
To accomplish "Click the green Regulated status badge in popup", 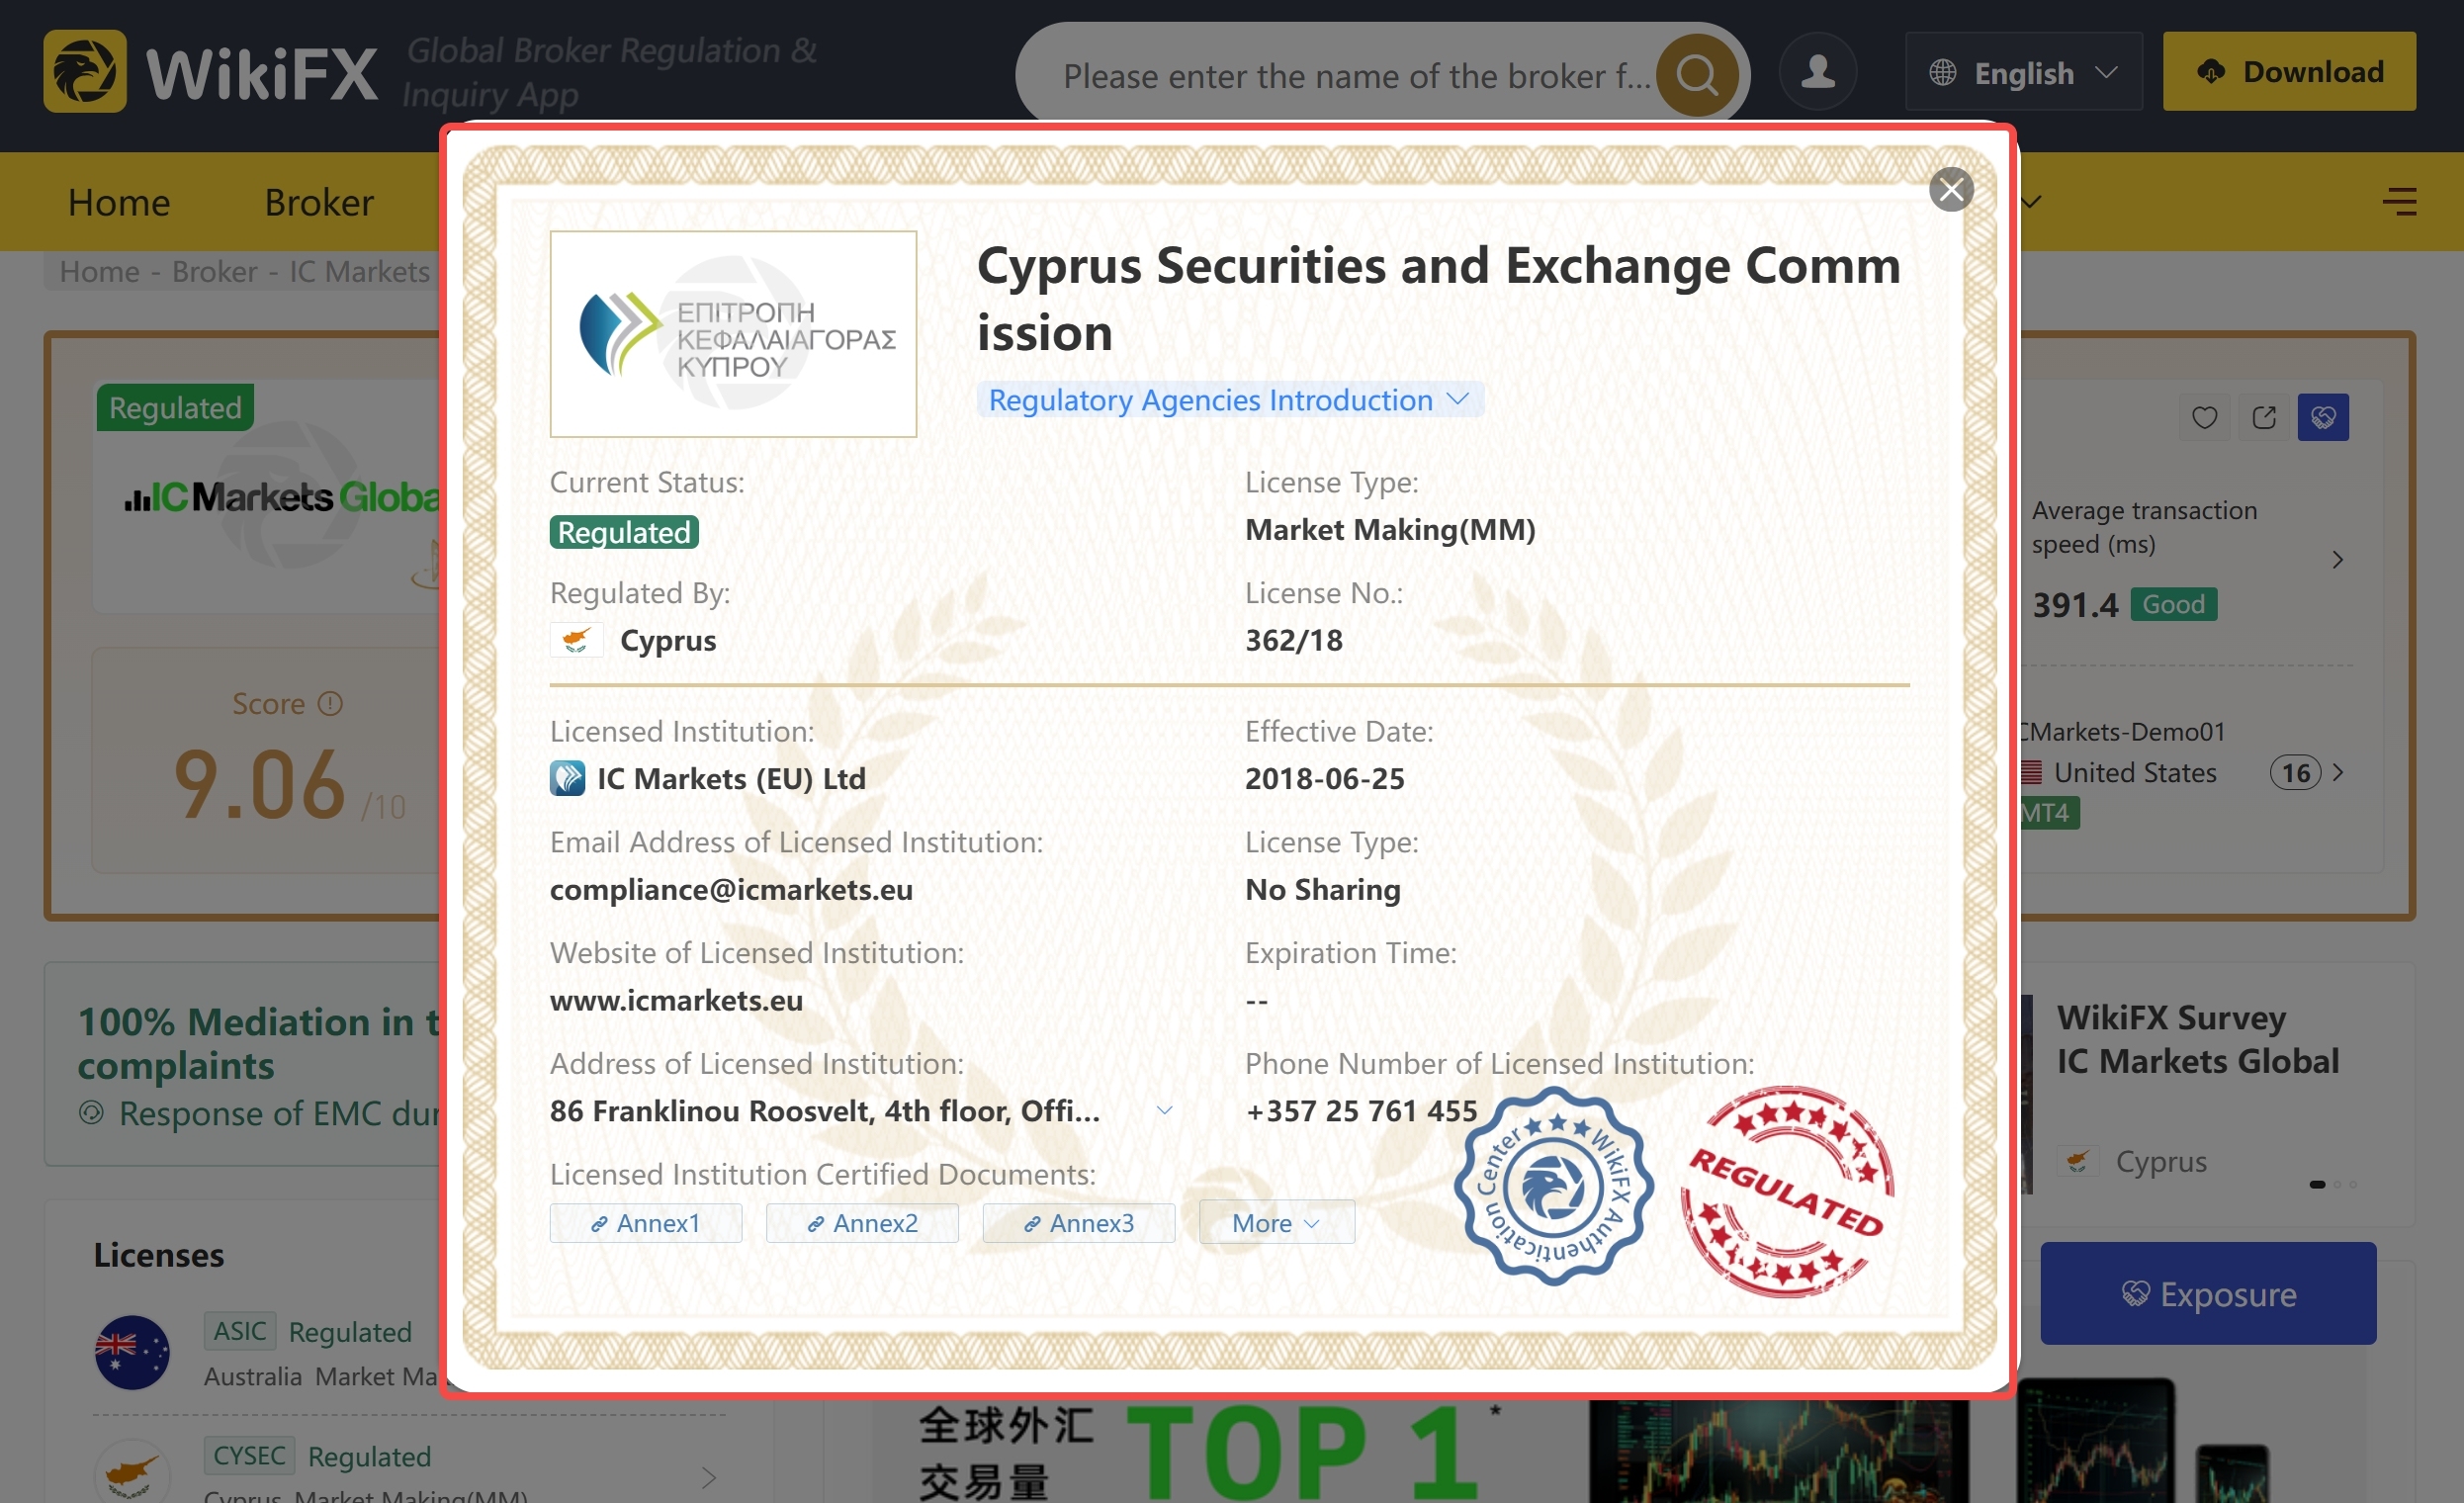I will pos(624,532).
